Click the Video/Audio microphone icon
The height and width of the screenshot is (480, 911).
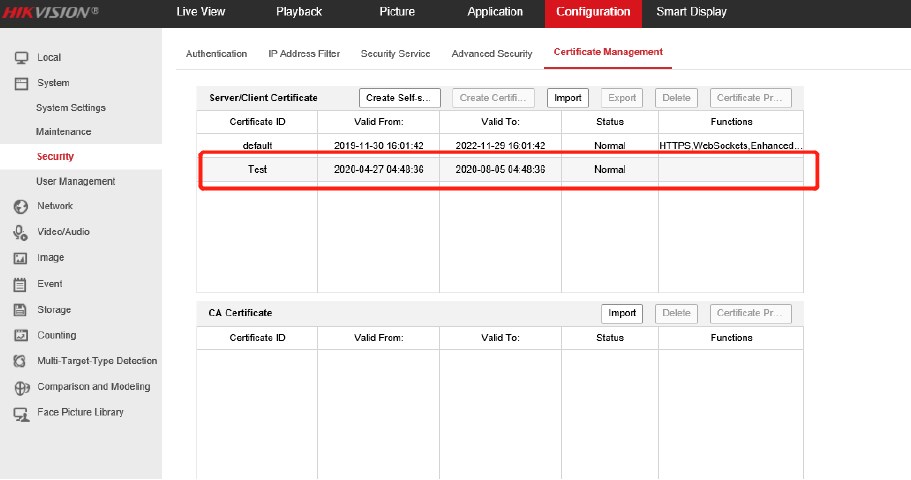click(x=19, y=232)
